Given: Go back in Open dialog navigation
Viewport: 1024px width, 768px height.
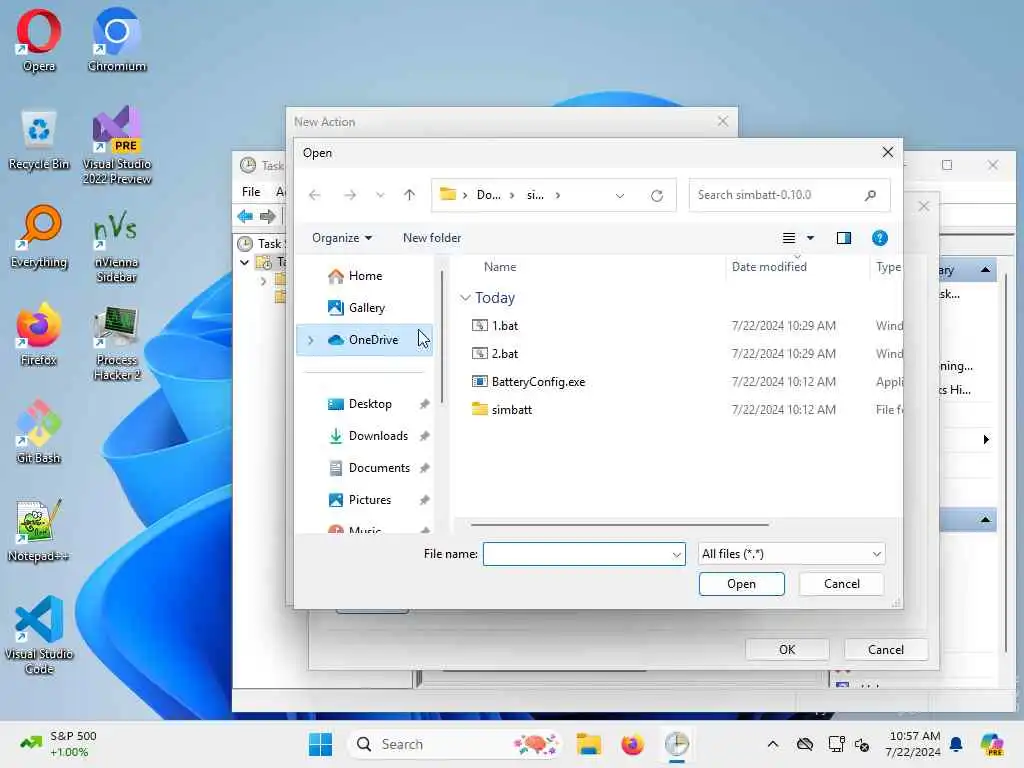Looking at the screenshot, I should point(315,195).
